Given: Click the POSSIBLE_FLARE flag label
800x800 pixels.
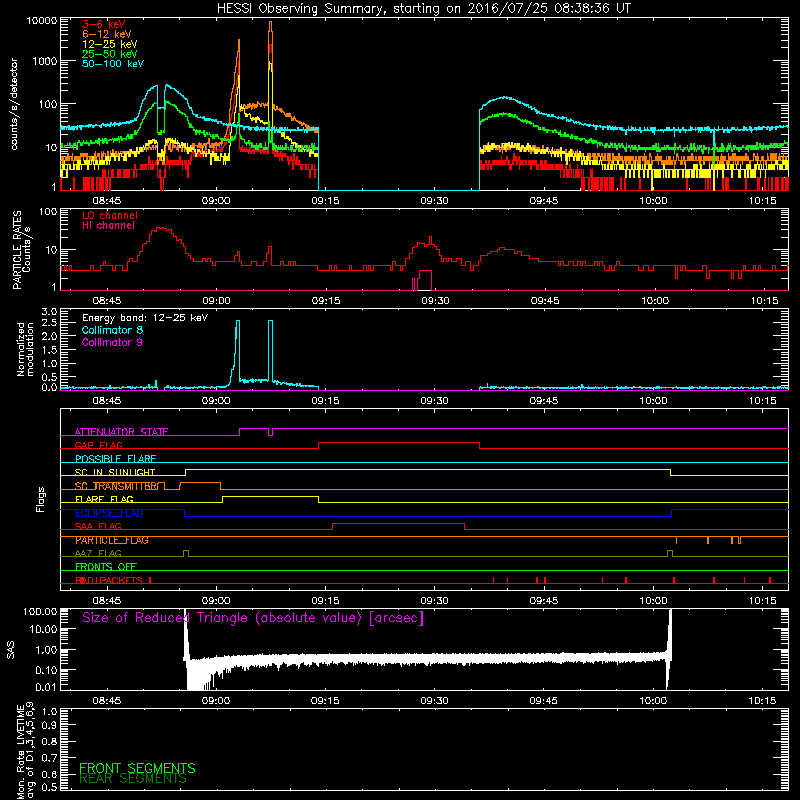Looking at the screenshot, I should click(x=115, y=459).
